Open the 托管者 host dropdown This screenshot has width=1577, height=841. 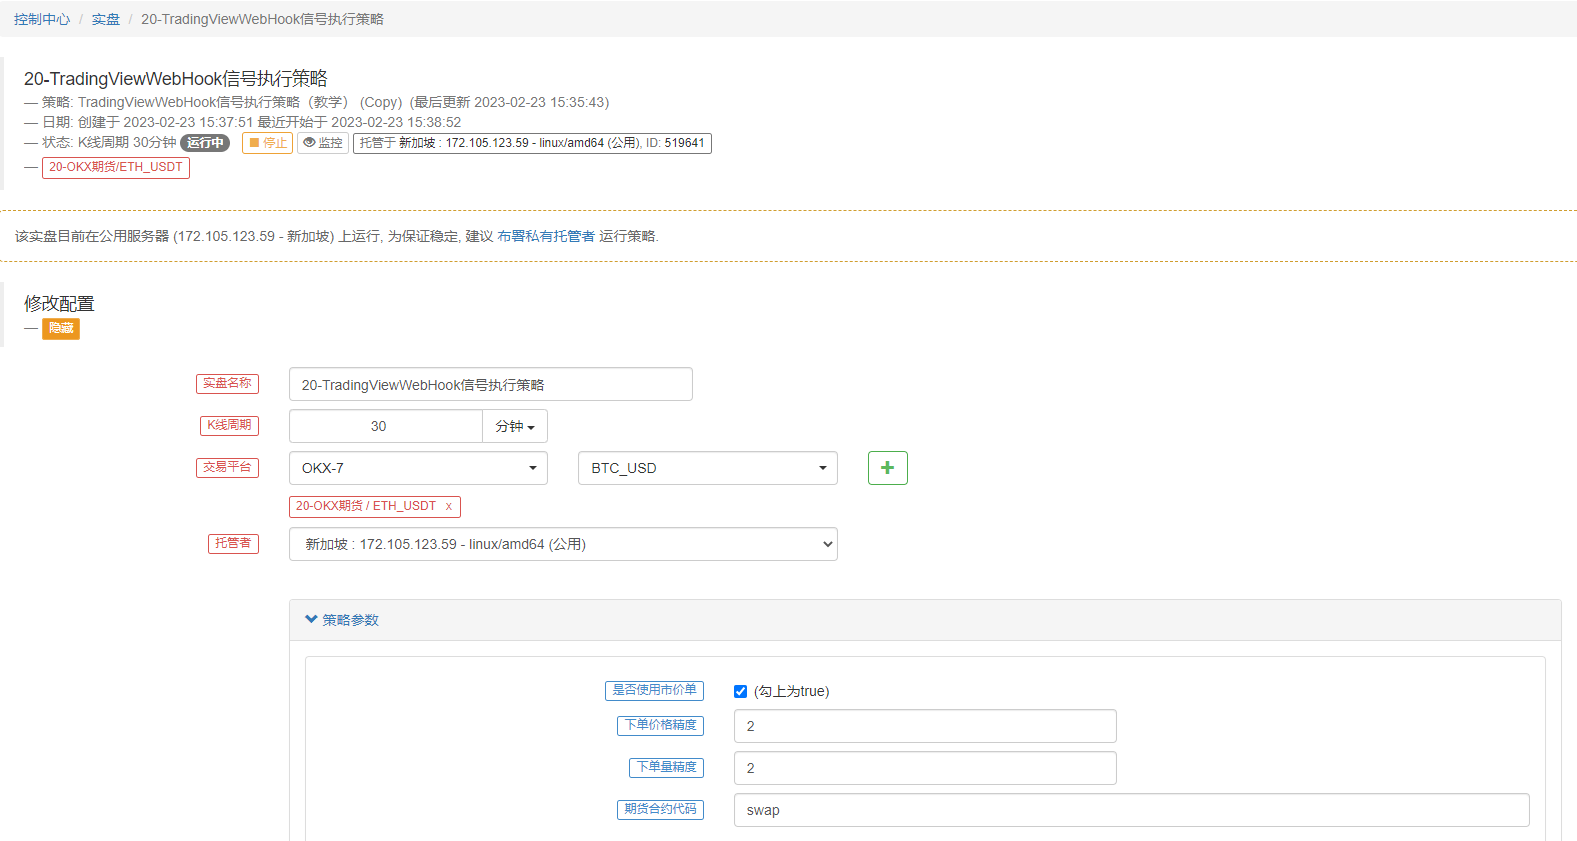point(563,544)
